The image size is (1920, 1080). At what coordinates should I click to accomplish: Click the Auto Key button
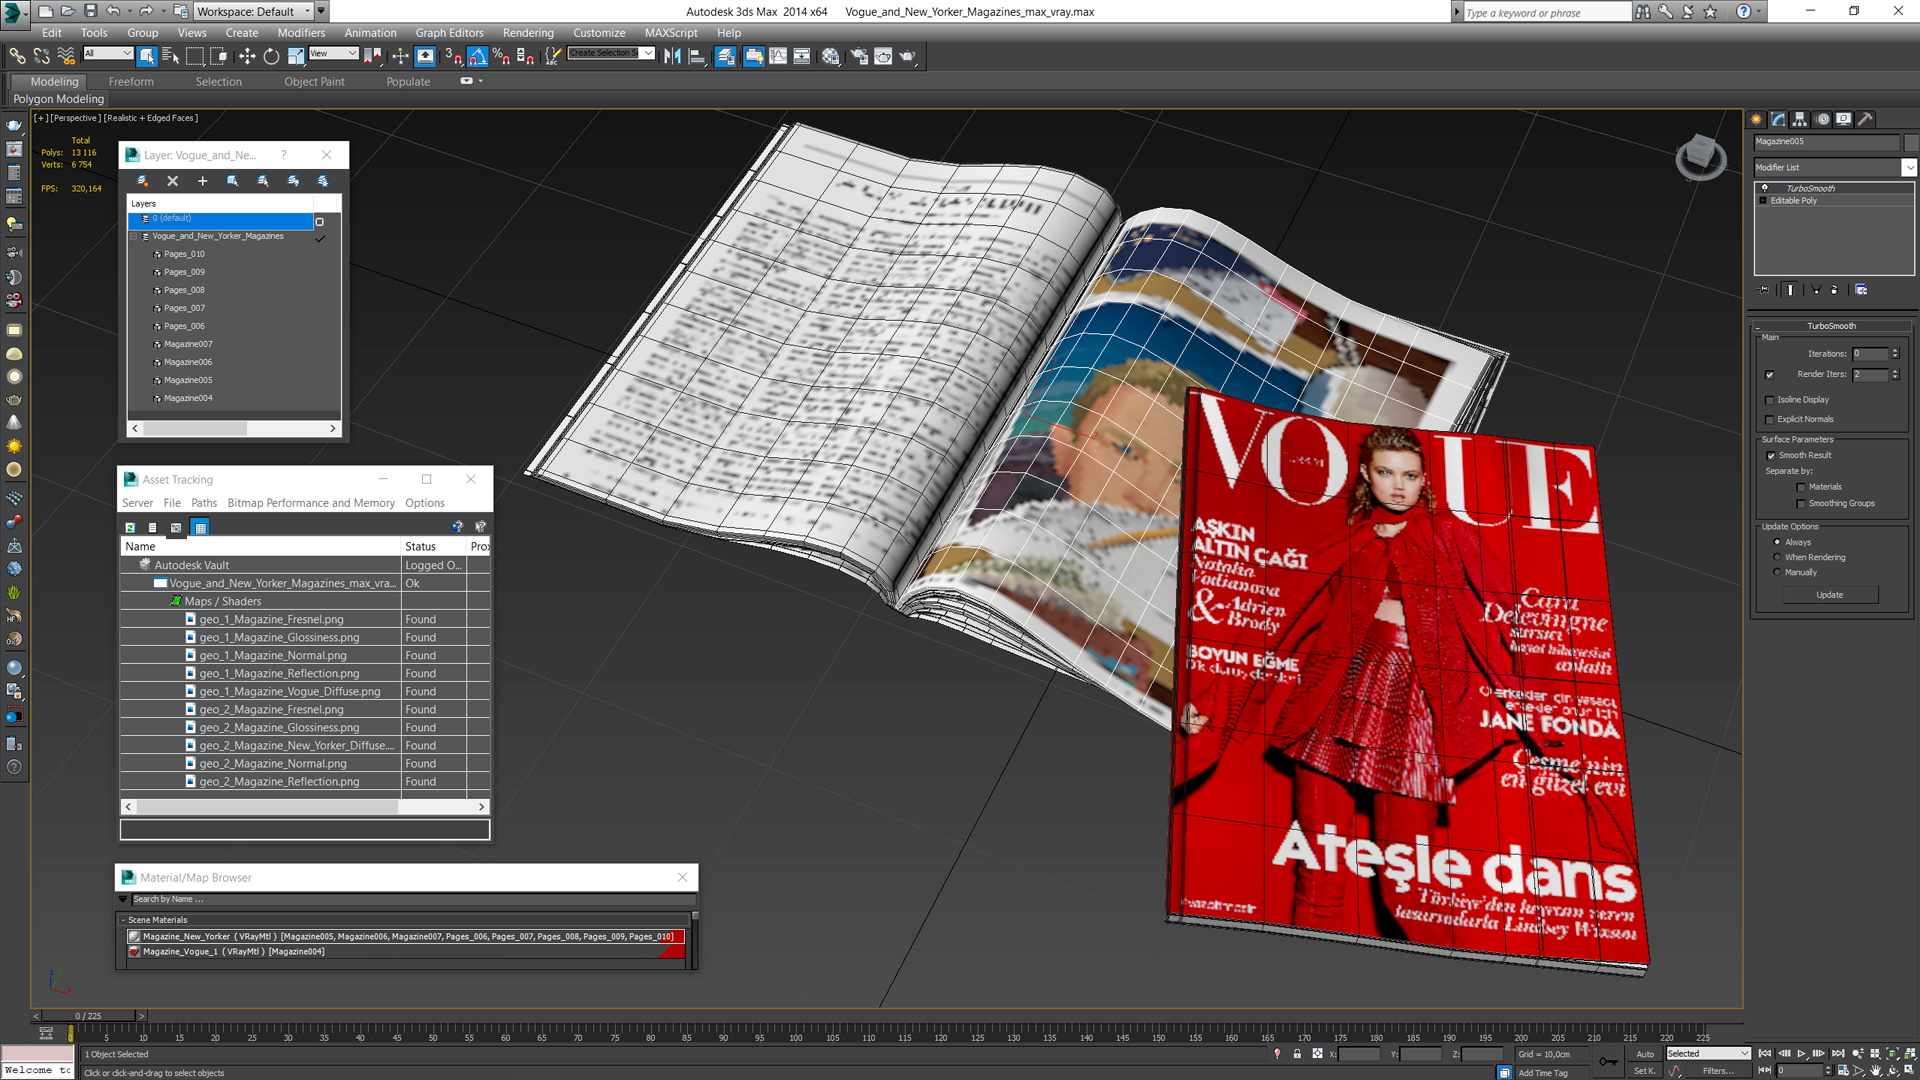click(1645, 1054)
